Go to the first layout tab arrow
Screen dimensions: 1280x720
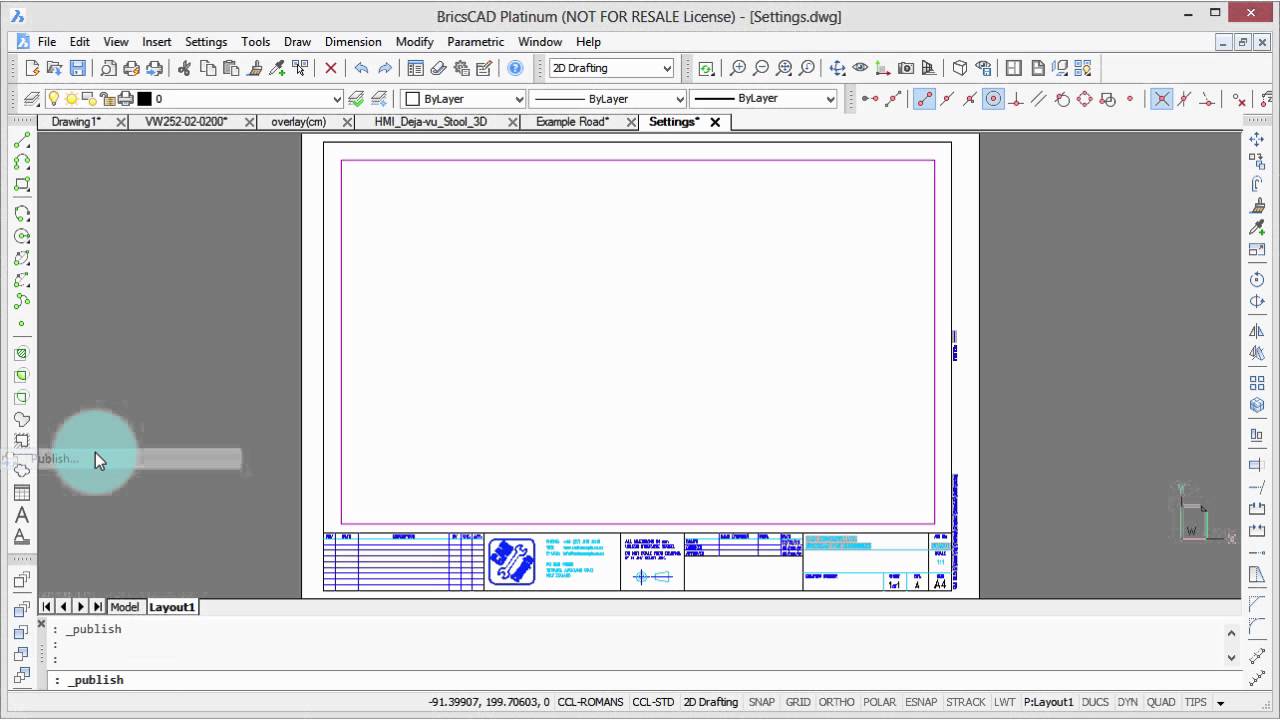[47, 607]
